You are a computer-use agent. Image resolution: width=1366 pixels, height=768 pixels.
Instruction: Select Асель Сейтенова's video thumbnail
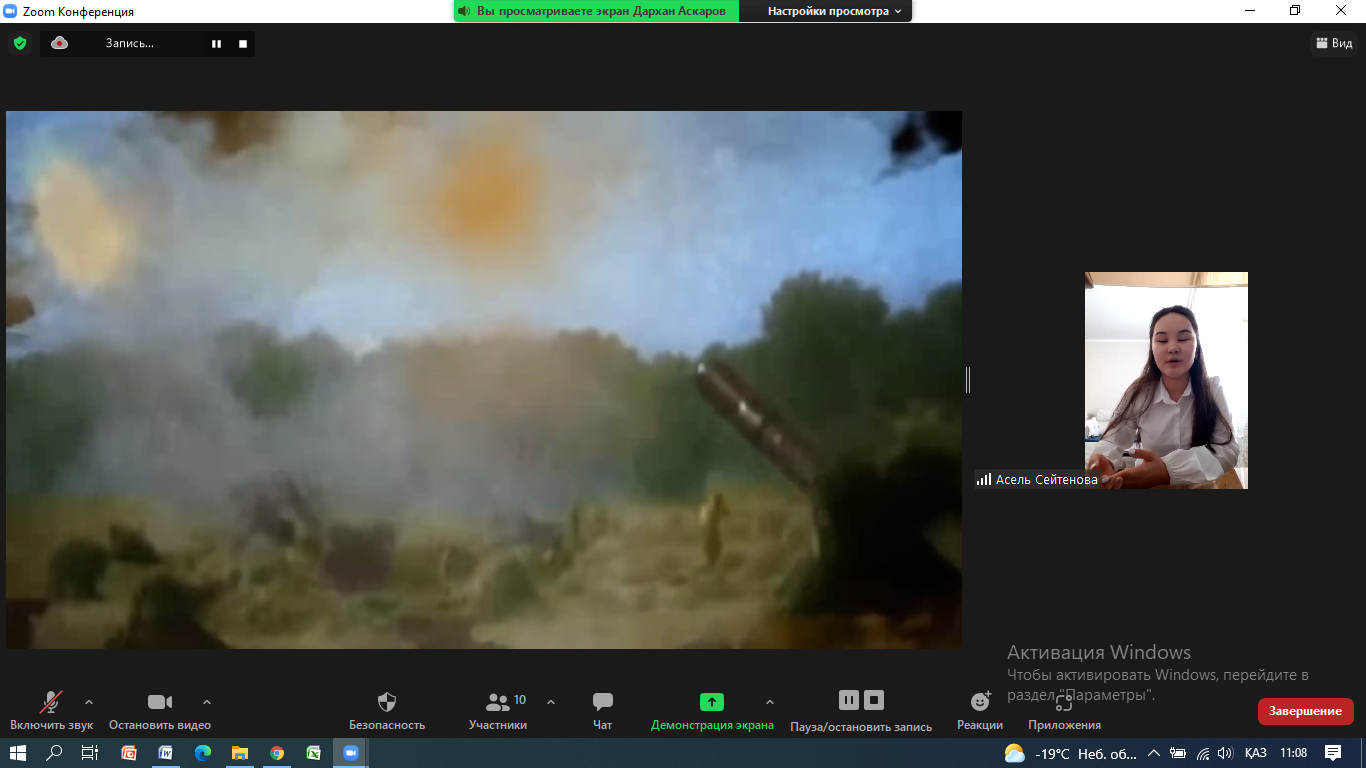coord(1166,380)
